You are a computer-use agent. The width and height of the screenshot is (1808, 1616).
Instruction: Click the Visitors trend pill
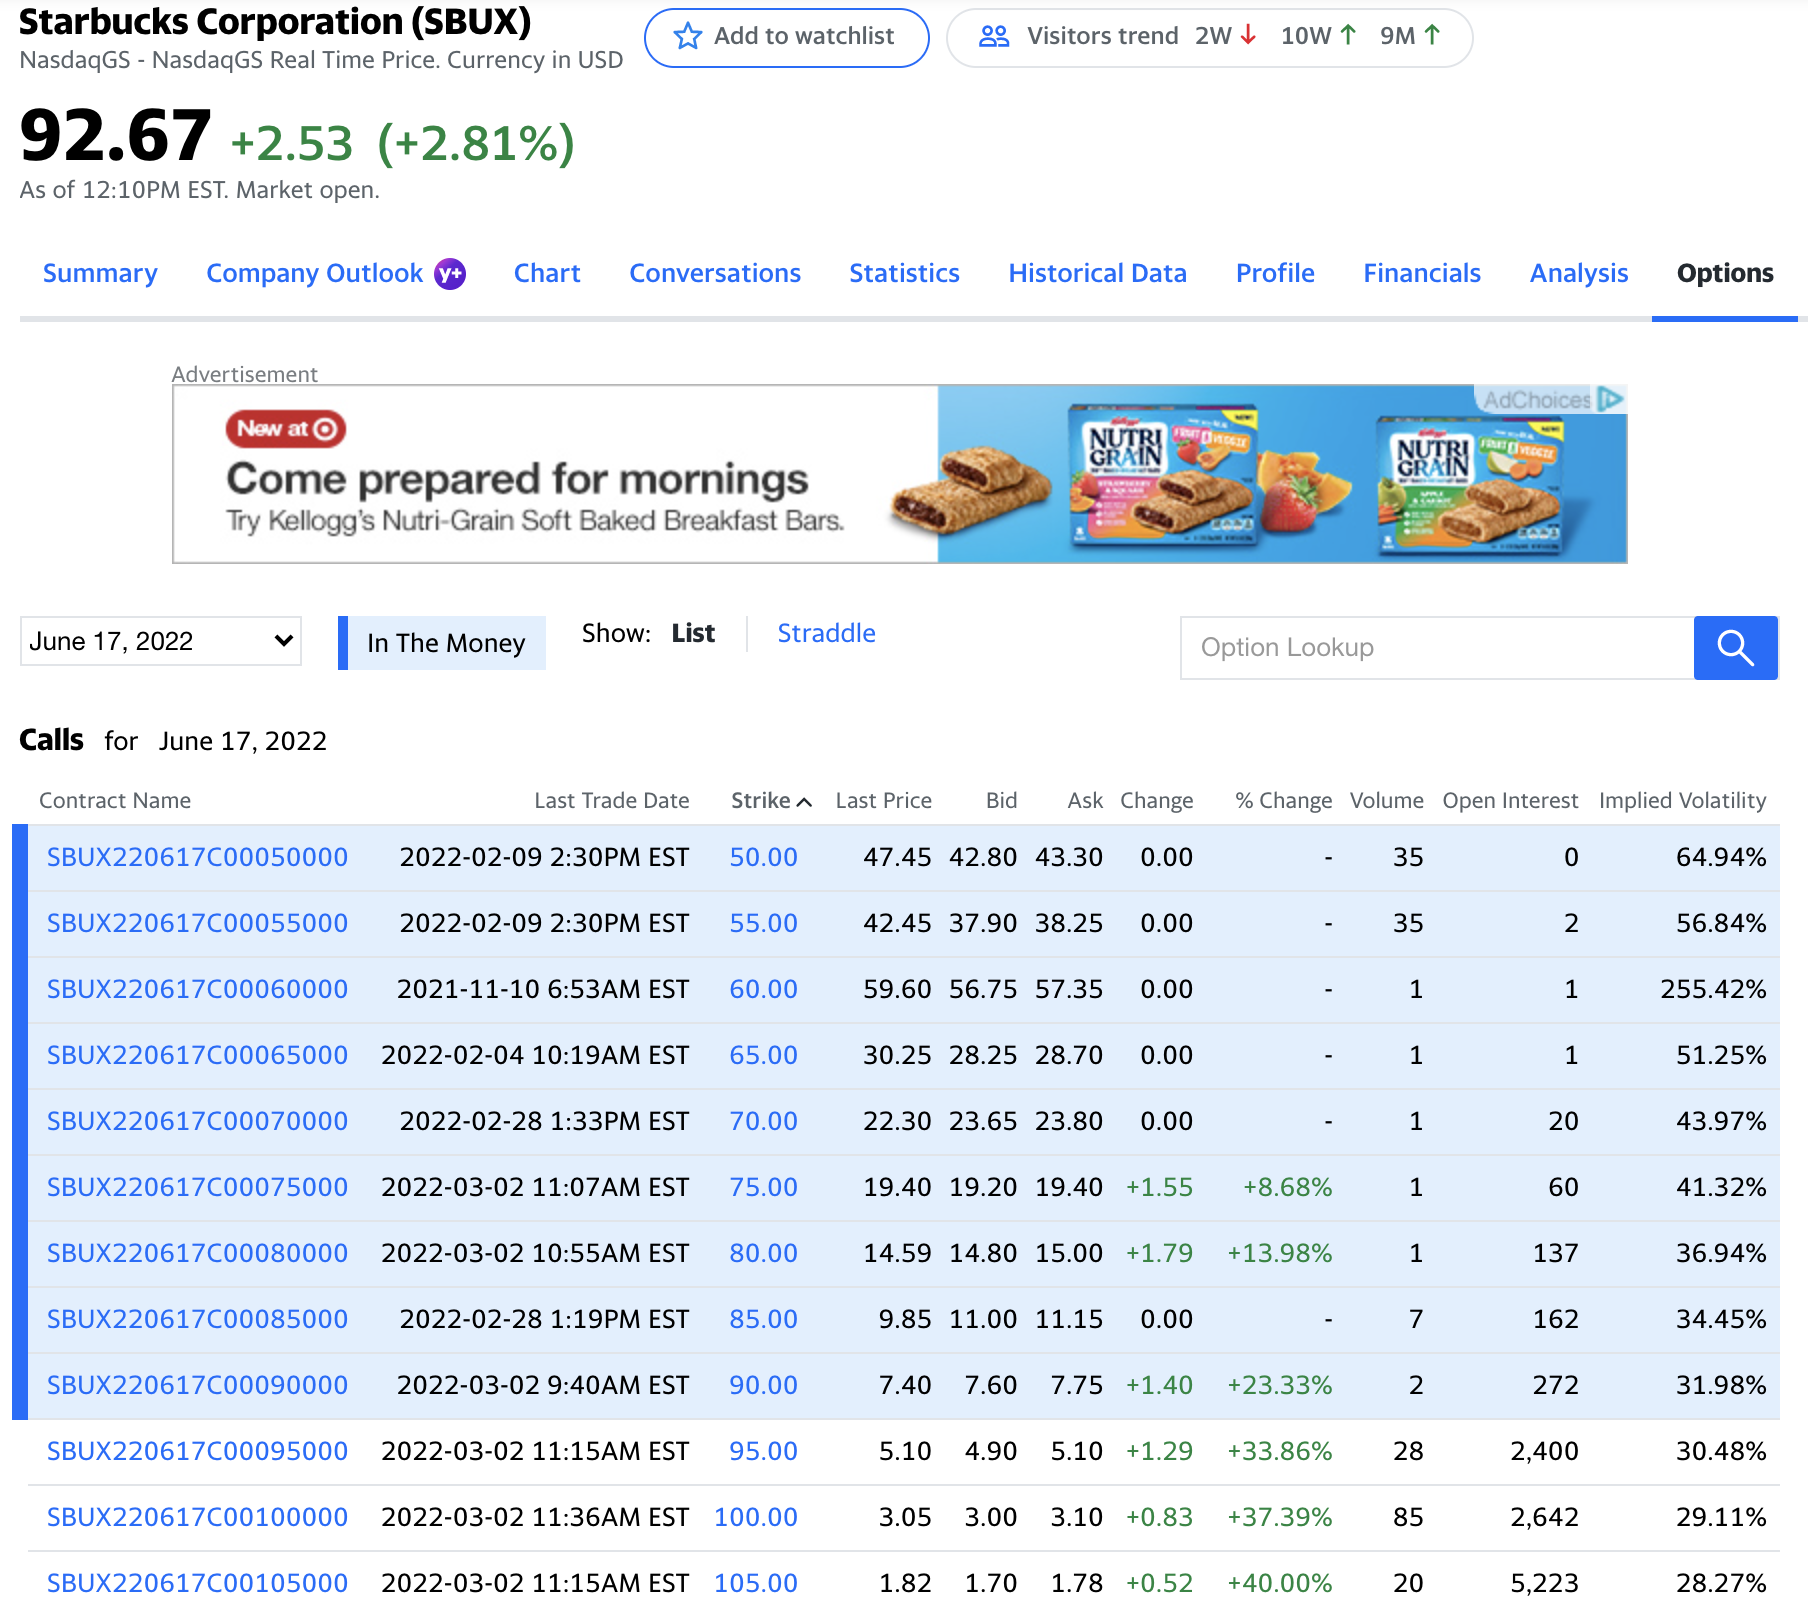tap(1209, 38)
